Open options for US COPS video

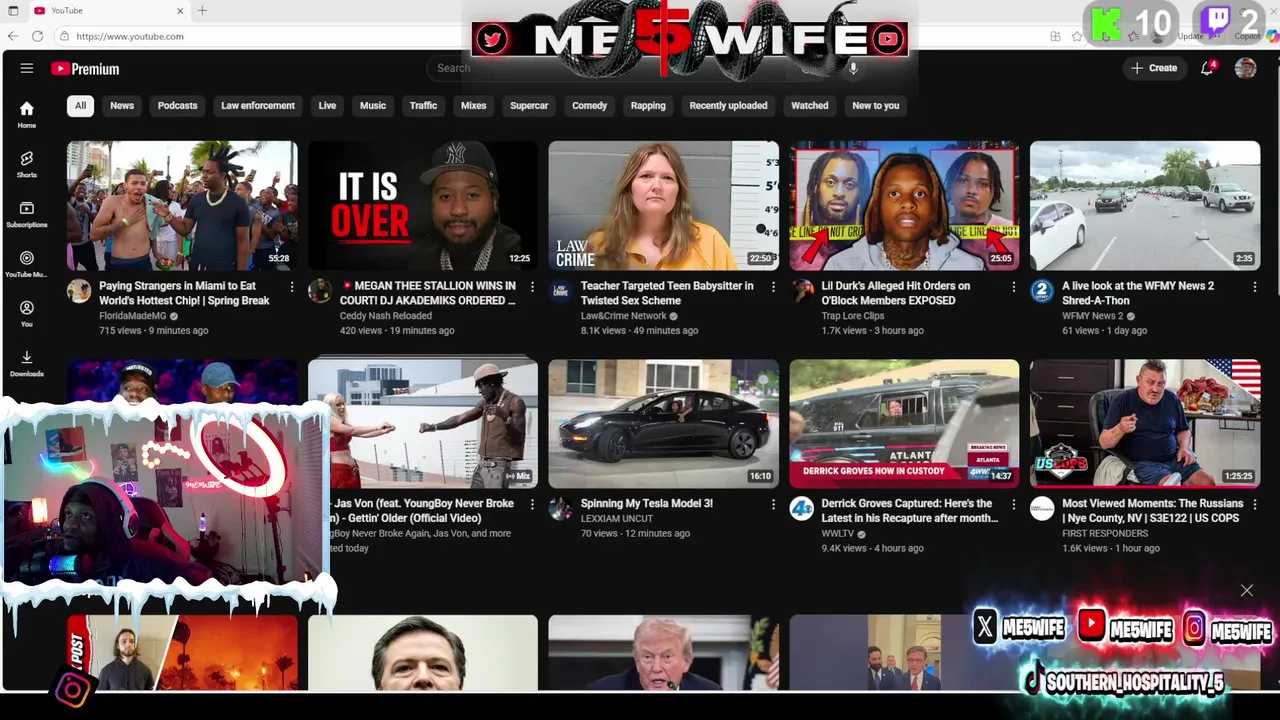pyautogui.click(x=1254, y=505)
